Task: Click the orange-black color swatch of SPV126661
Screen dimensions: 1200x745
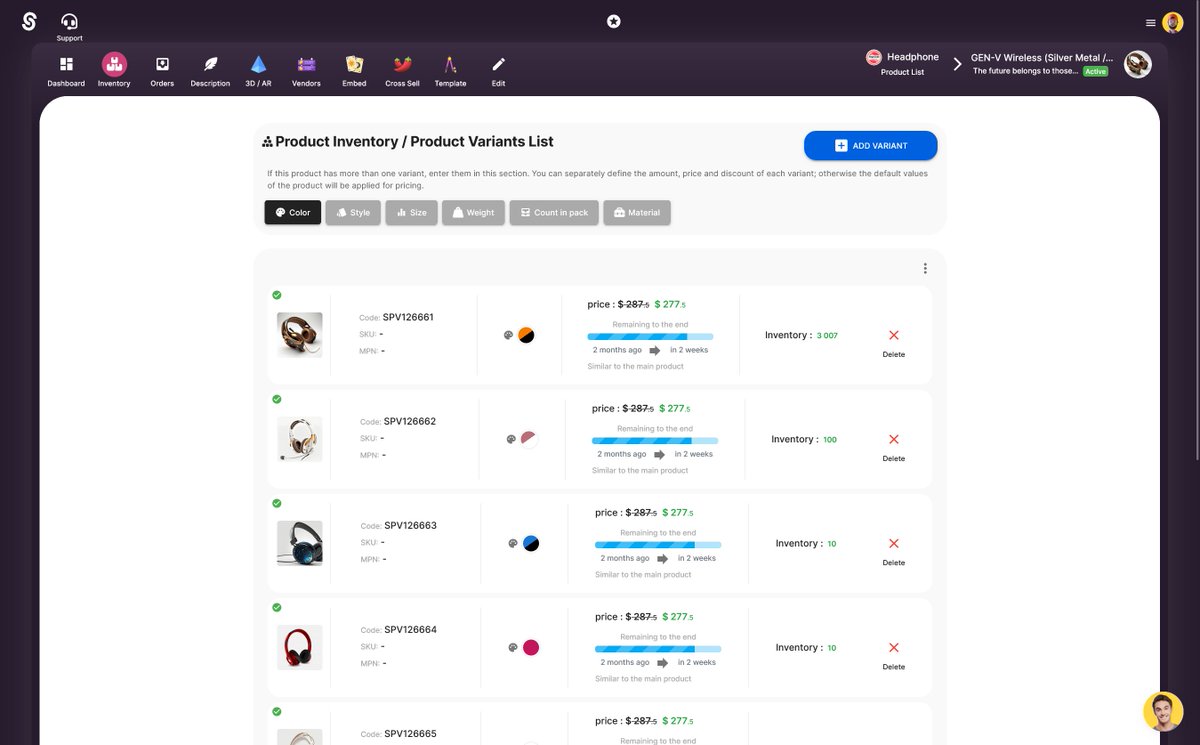Action: click(526, 335)
